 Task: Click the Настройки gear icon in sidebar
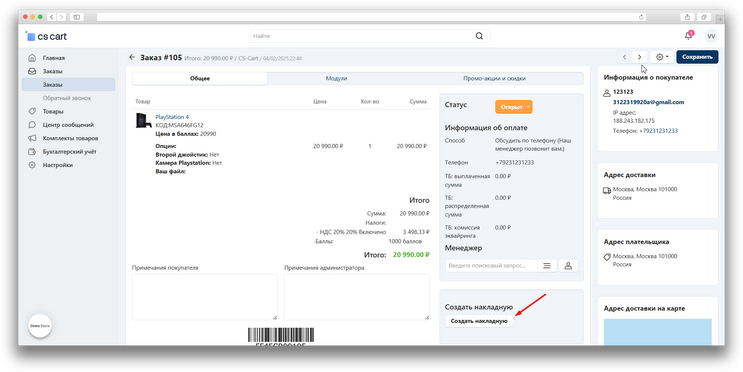[32, 165]
